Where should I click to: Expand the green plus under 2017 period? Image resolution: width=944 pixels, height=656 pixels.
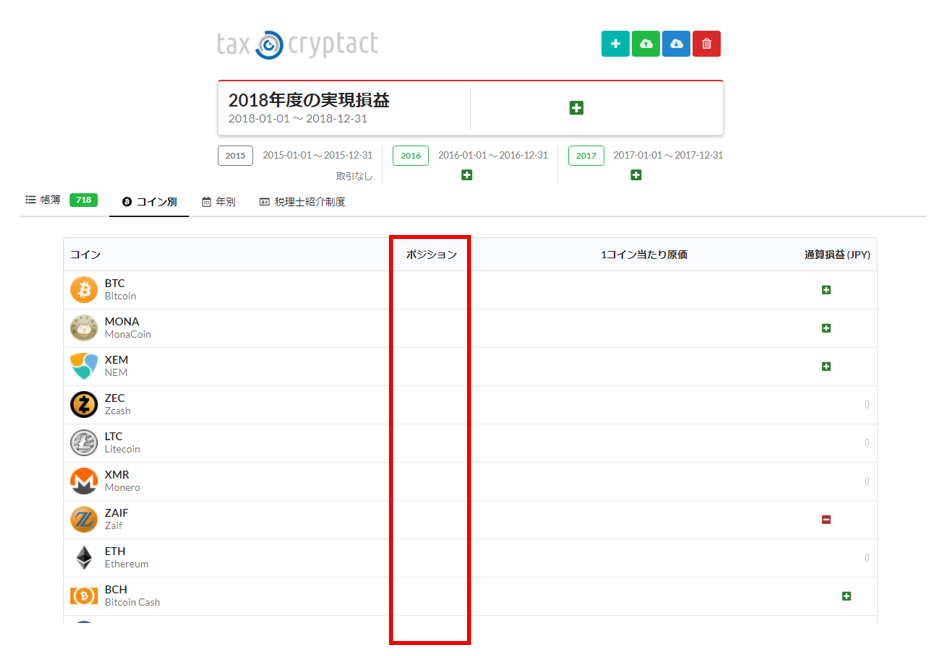[636, 175]
